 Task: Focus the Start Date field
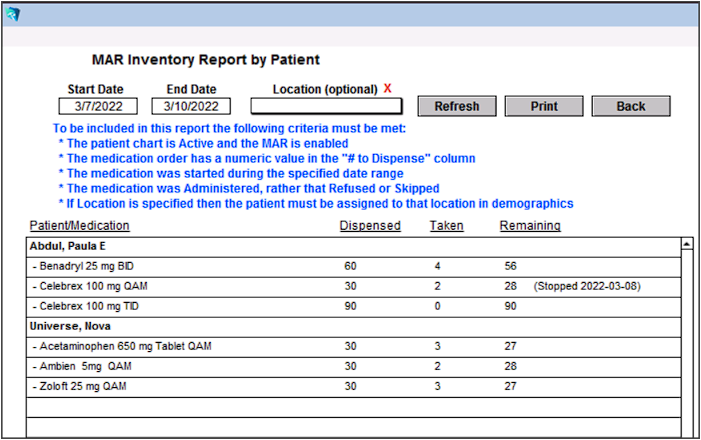point(98,106)
